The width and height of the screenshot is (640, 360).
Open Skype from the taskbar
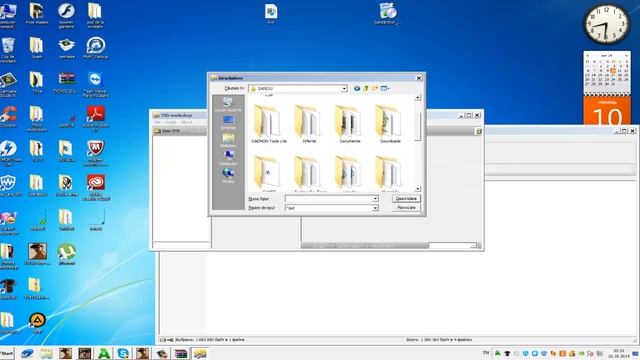coord(123,353)
